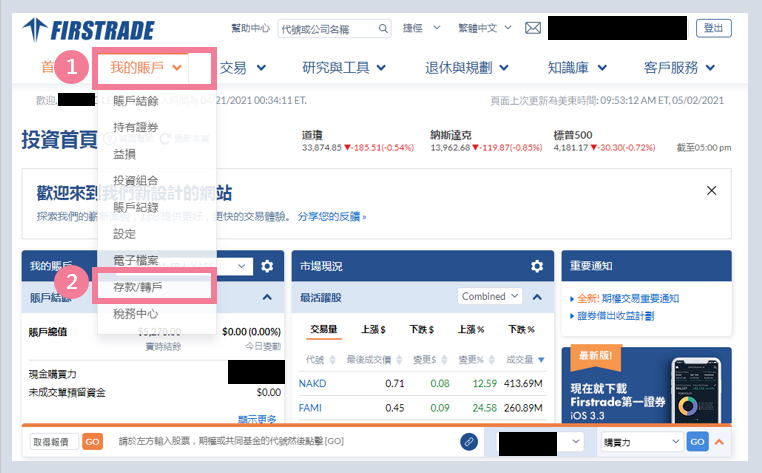Switch to the 下跌 $ tab

pos(421,330)
